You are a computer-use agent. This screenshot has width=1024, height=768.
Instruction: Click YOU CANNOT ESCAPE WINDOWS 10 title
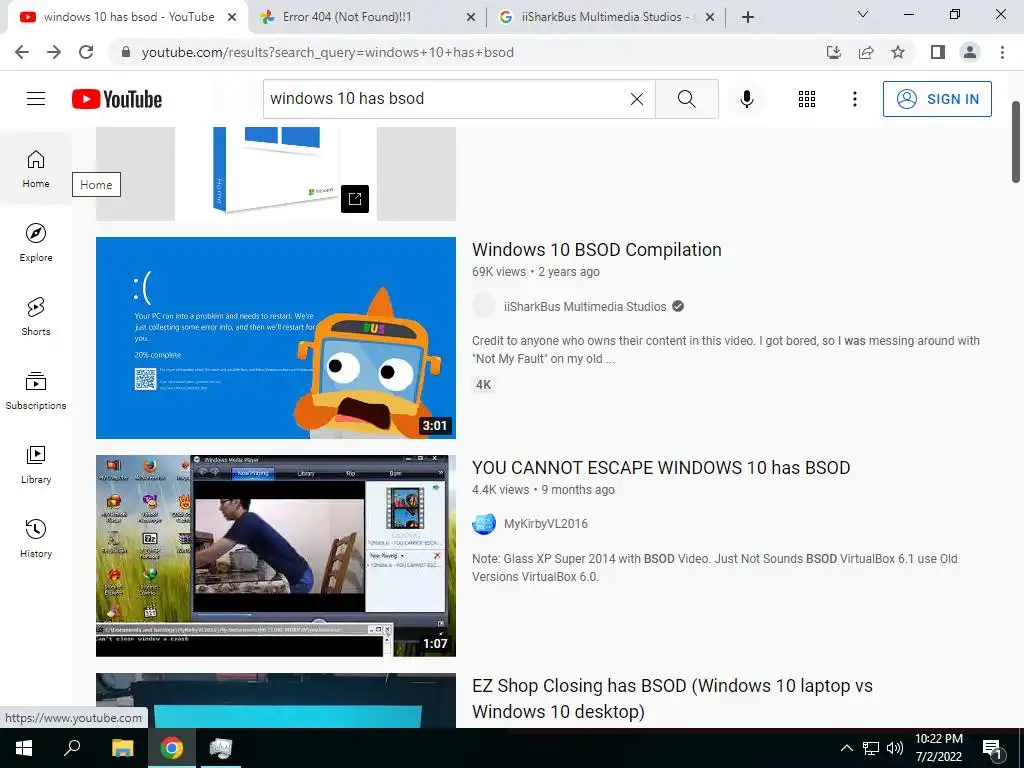[x=661, y=468]
